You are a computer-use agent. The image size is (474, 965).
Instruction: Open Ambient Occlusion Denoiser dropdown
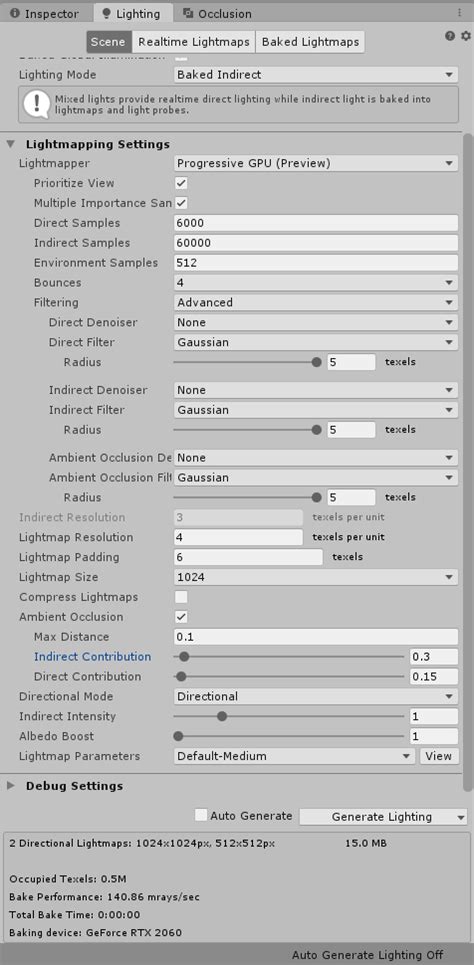coord(316,458)
